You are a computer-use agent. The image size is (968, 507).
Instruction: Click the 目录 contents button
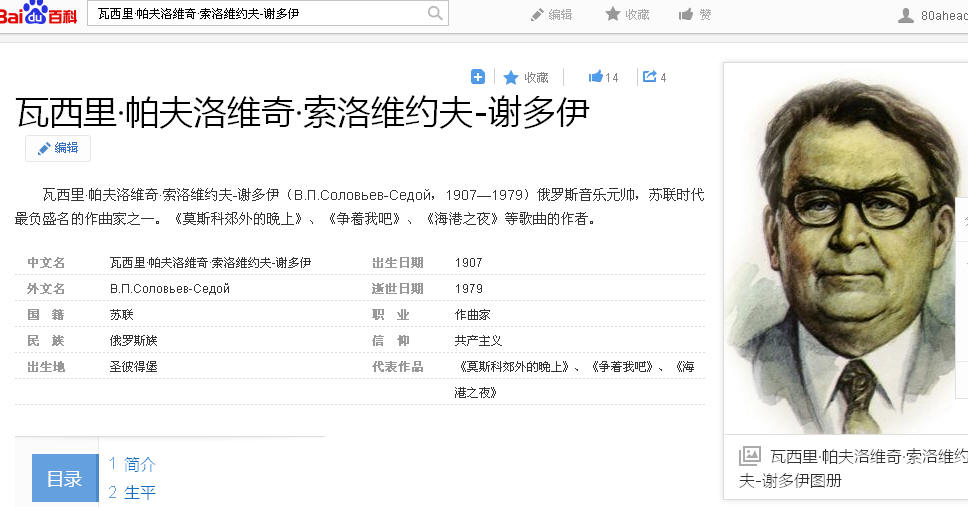[x=65, y=478]
